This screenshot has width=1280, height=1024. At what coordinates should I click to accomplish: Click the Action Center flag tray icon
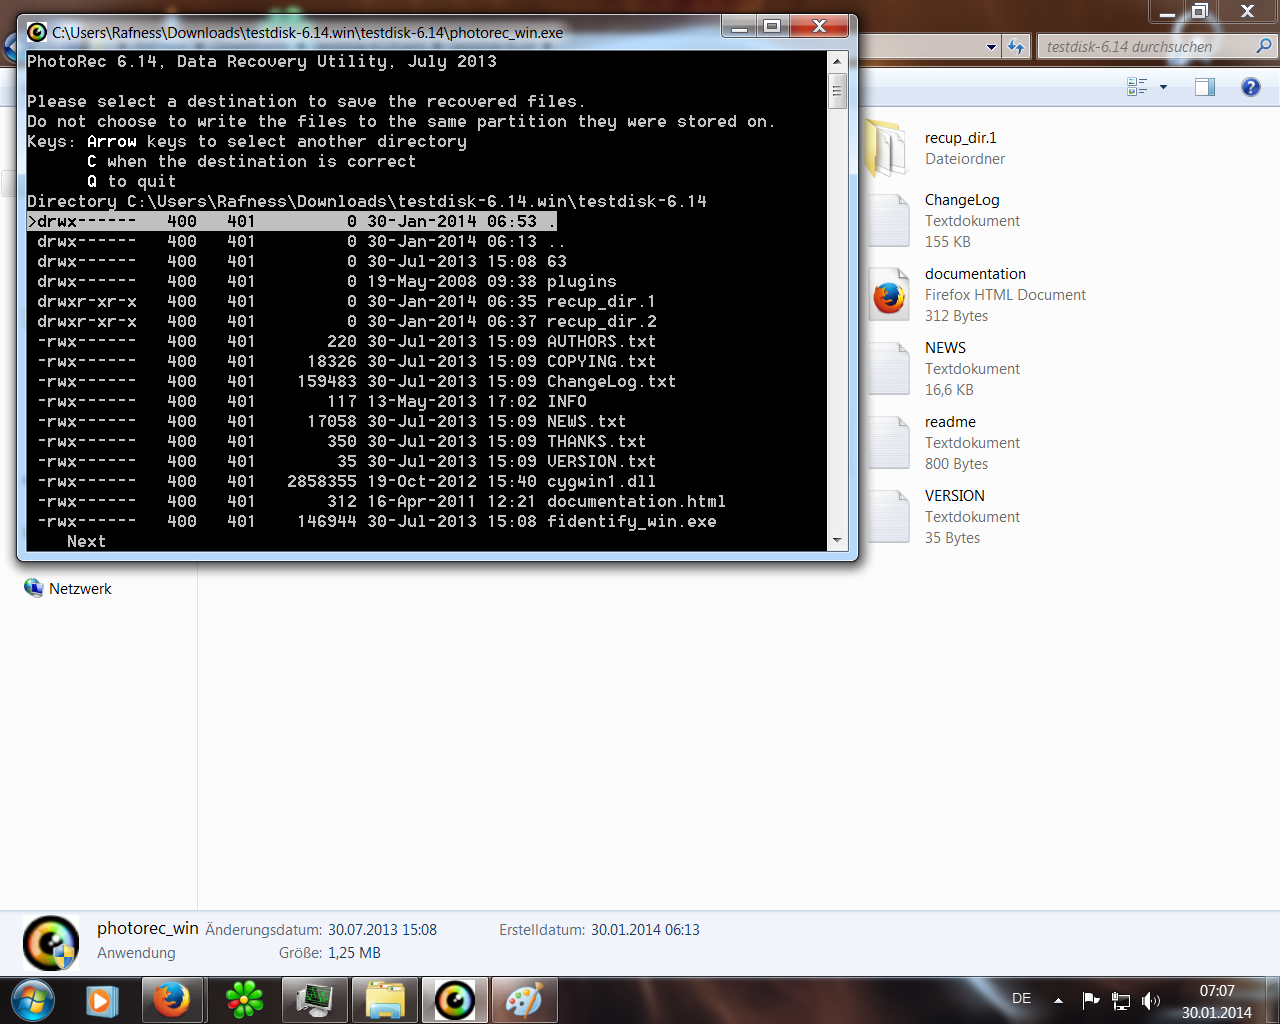1091,1000
